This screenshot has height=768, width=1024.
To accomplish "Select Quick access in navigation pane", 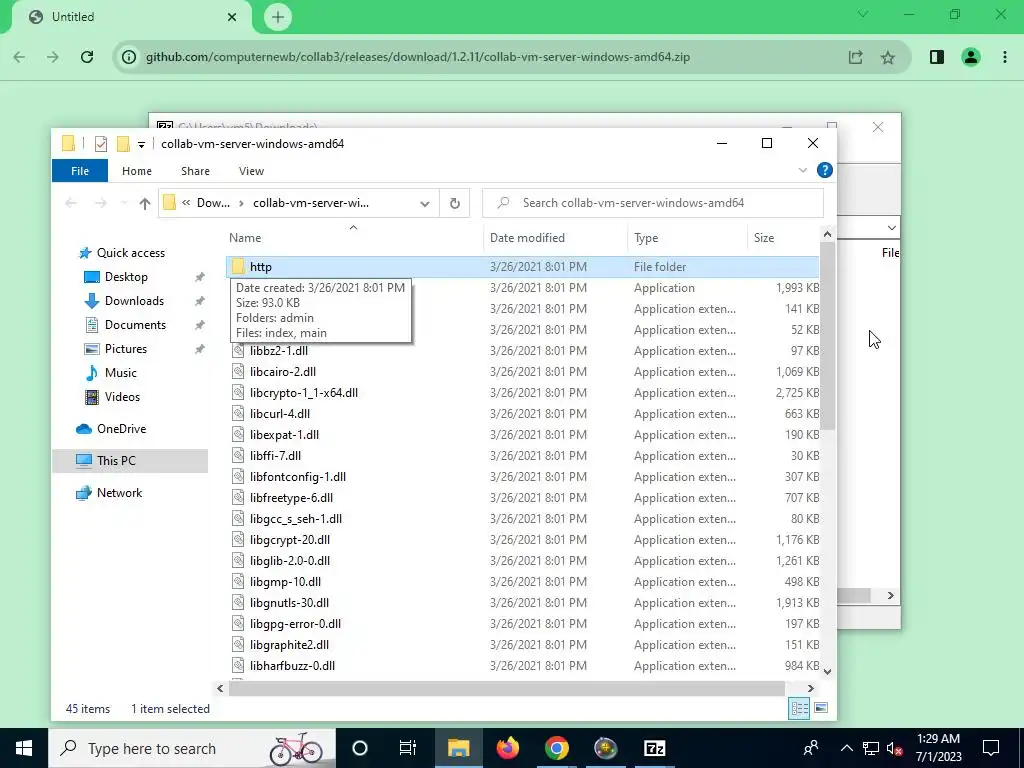I will click(x=131, y=253).
